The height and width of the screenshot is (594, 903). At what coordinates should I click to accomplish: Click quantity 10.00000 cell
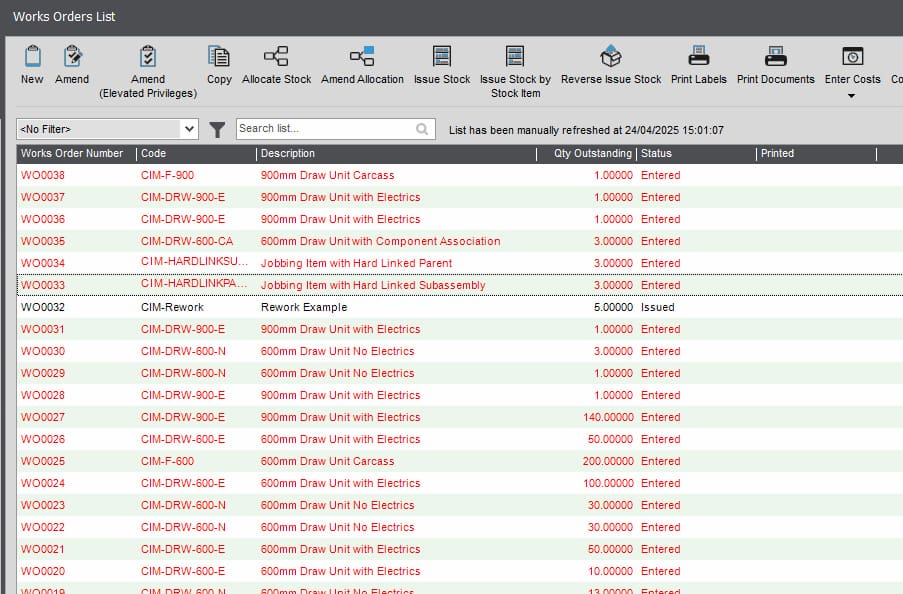(610, 571)
